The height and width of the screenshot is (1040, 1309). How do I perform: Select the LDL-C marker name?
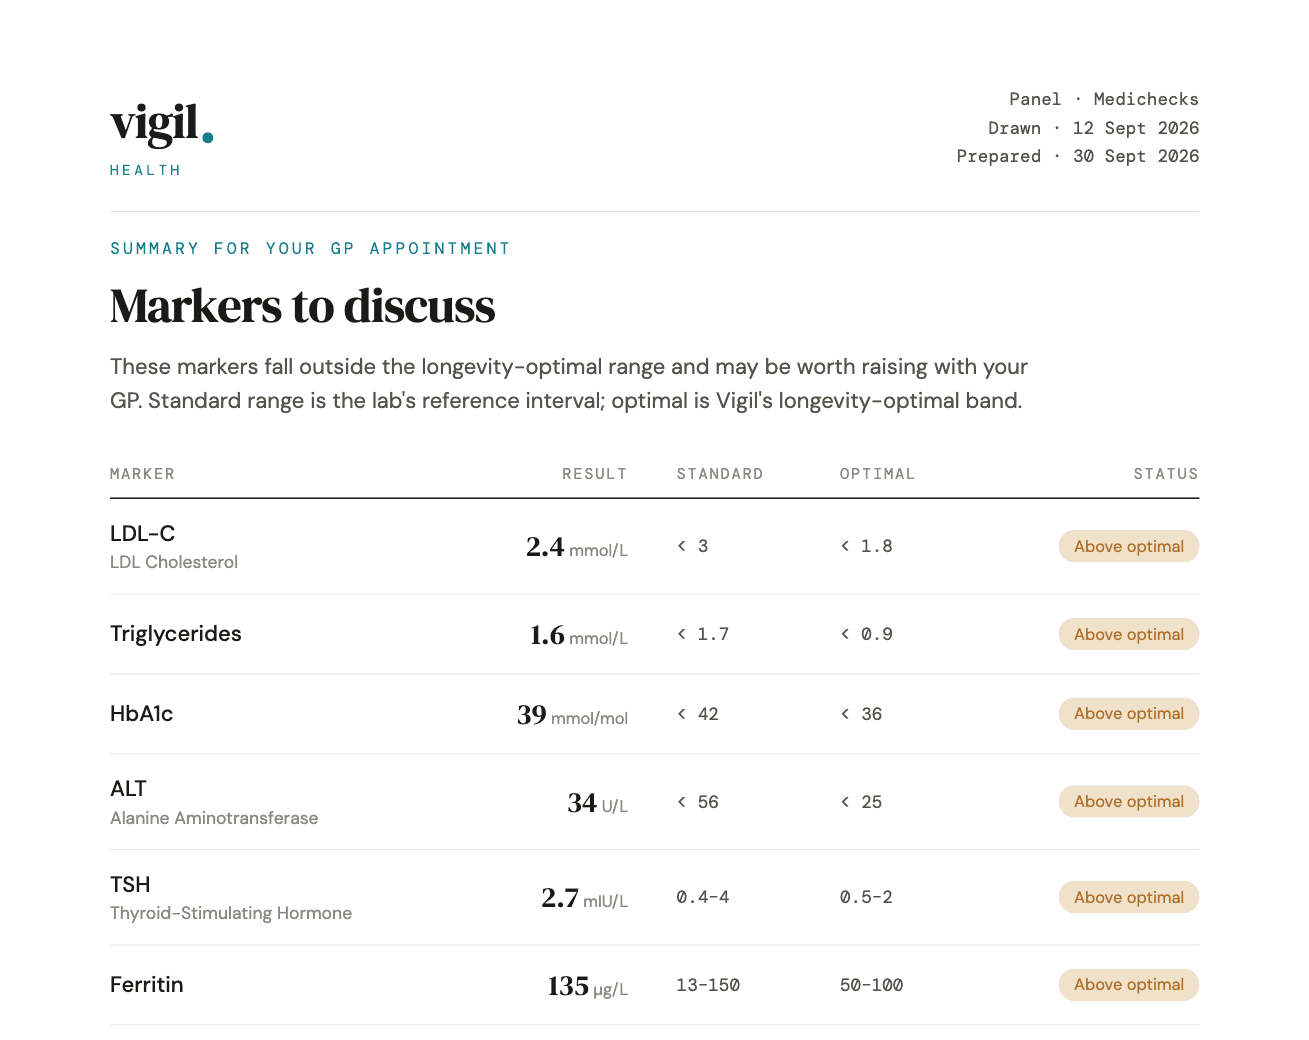coord(143,534)
